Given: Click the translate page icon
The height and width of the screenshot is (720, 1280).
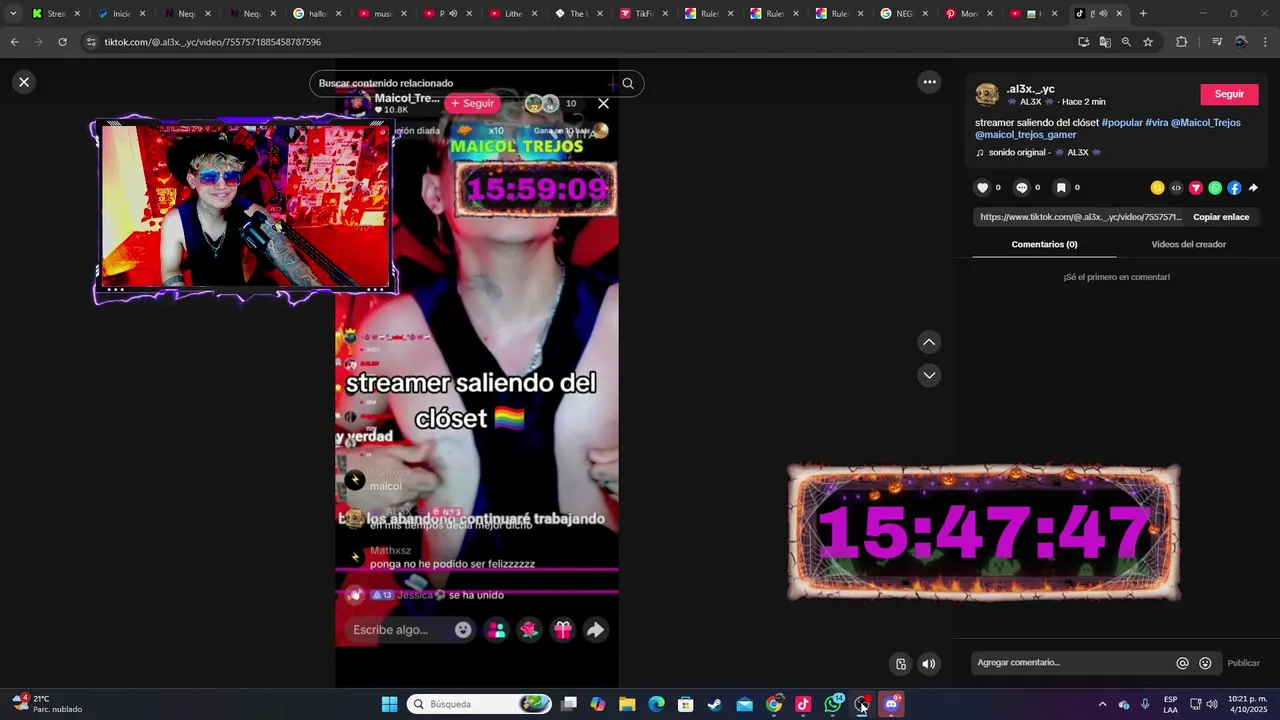Looking at the screenshot, I should (x=1105, y=42).
